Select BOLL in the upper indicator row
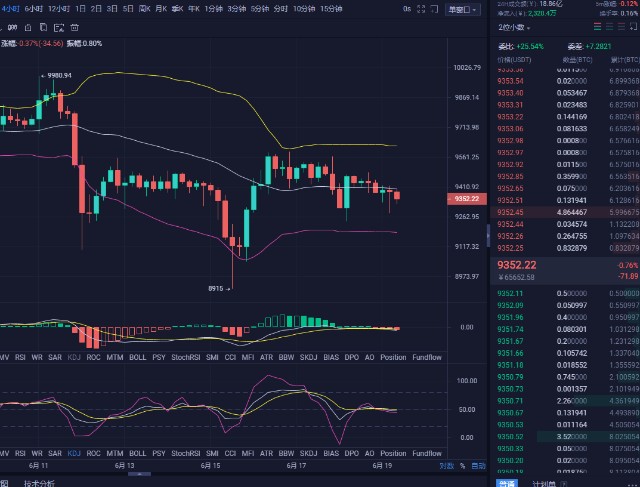This screenshot has height=487, width=640. pos(138,357)
